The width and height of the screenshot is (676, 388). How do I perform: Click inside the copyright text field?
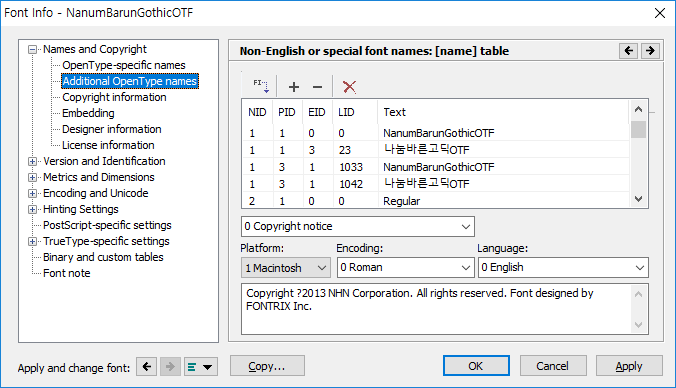point(436,309)
